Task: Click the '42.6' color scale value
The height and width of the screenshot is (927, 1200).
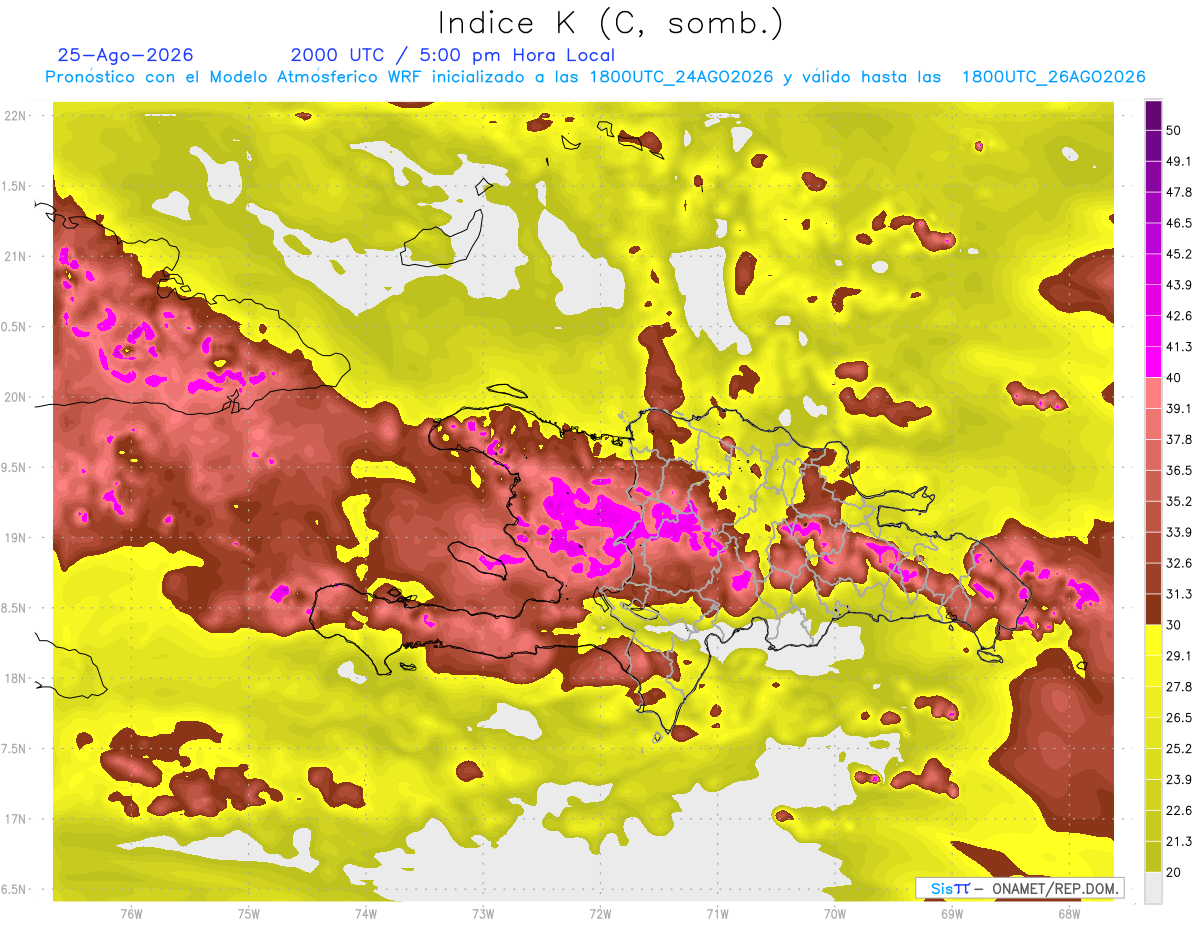Action: click(x=1179, y=316)
